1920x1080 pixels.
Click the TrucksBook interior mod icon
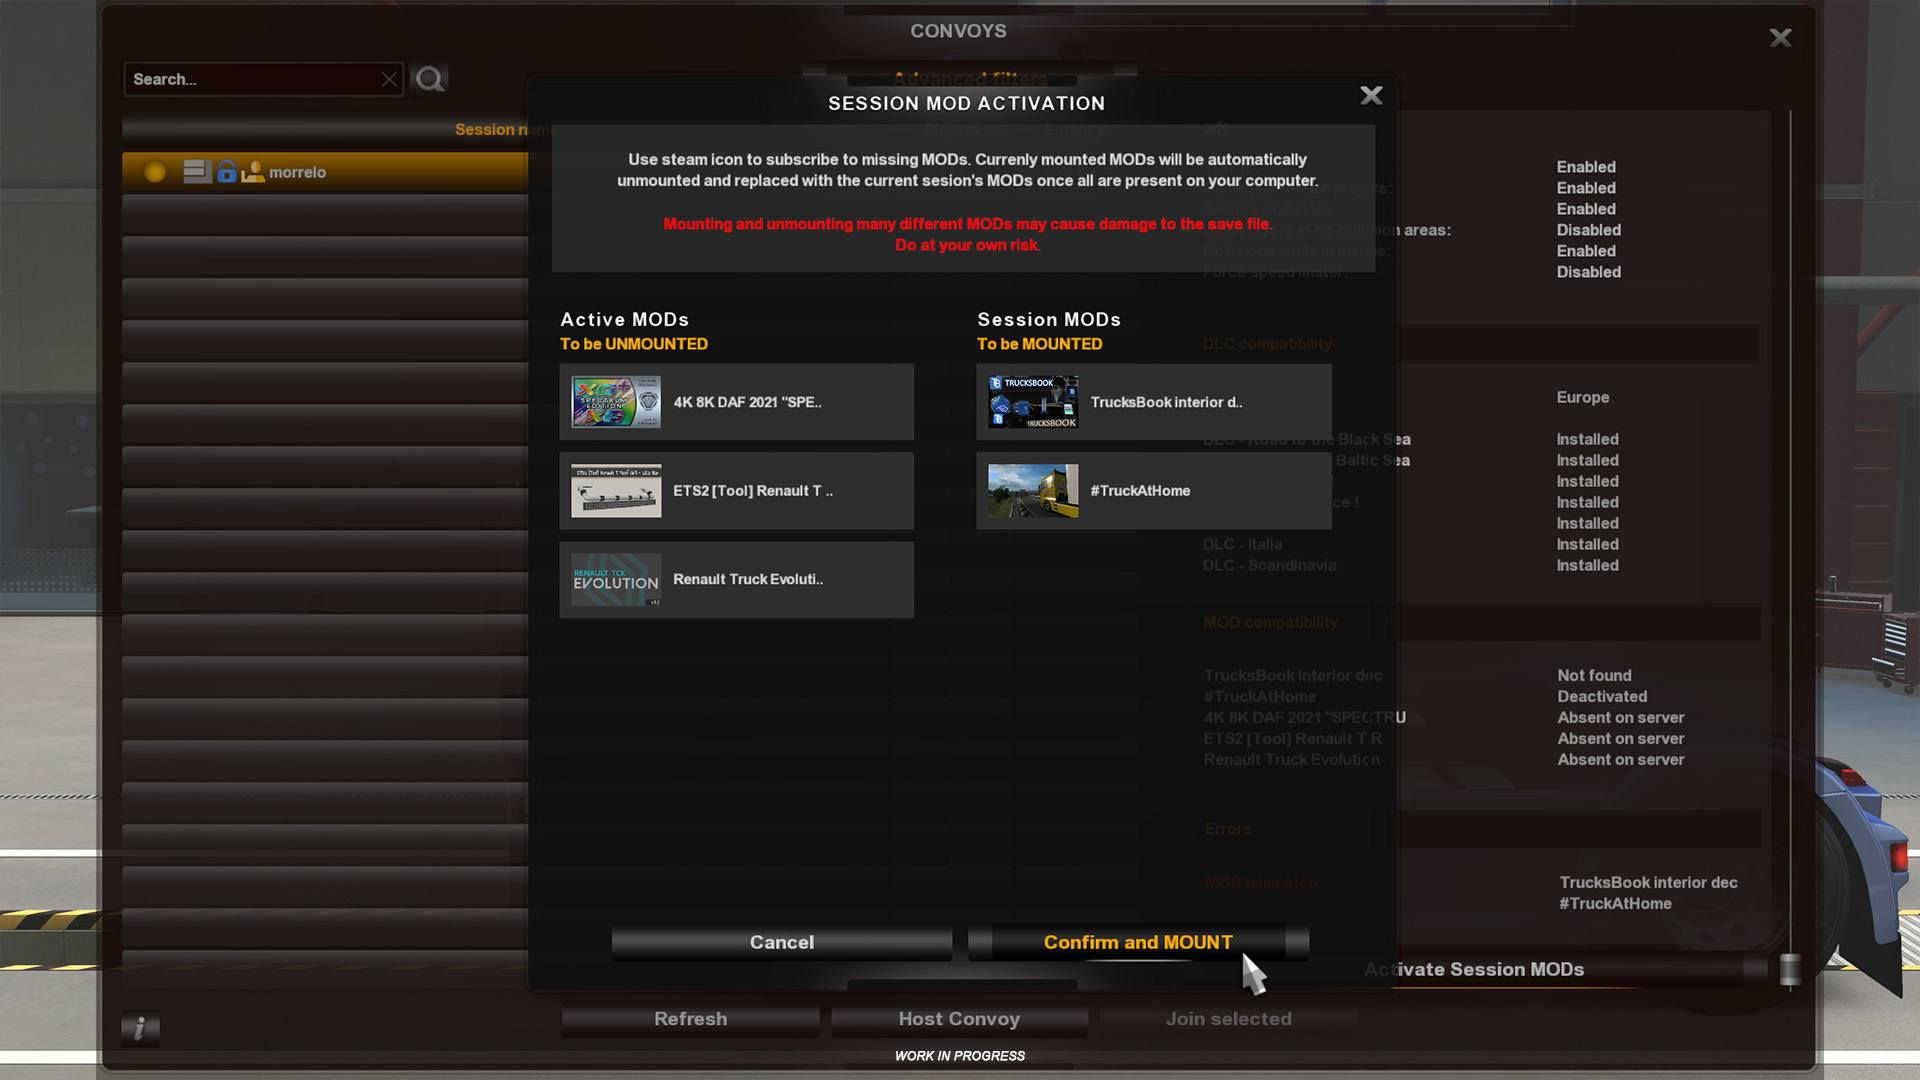coord(1034,401)
